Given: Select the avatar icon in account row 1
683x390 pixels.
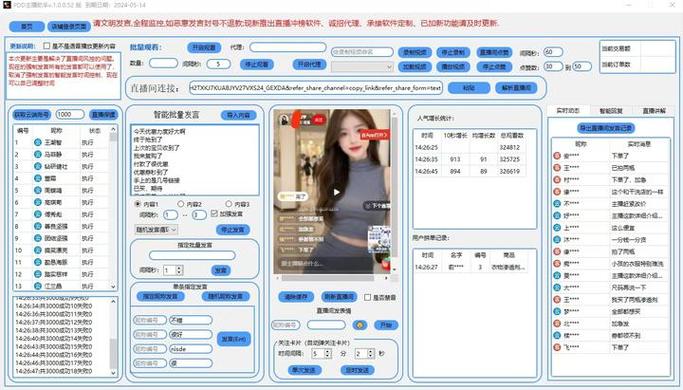Looking at the screenshot, I should 37,142.
